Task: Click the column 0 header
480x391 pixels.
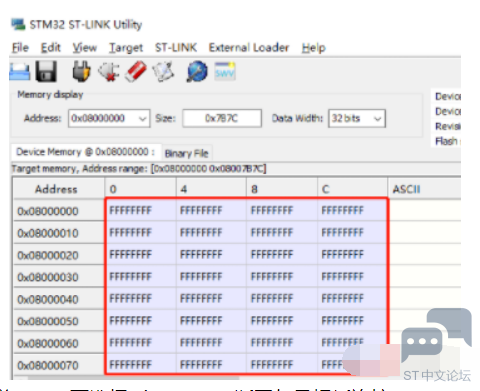Action: click(140, 189)
